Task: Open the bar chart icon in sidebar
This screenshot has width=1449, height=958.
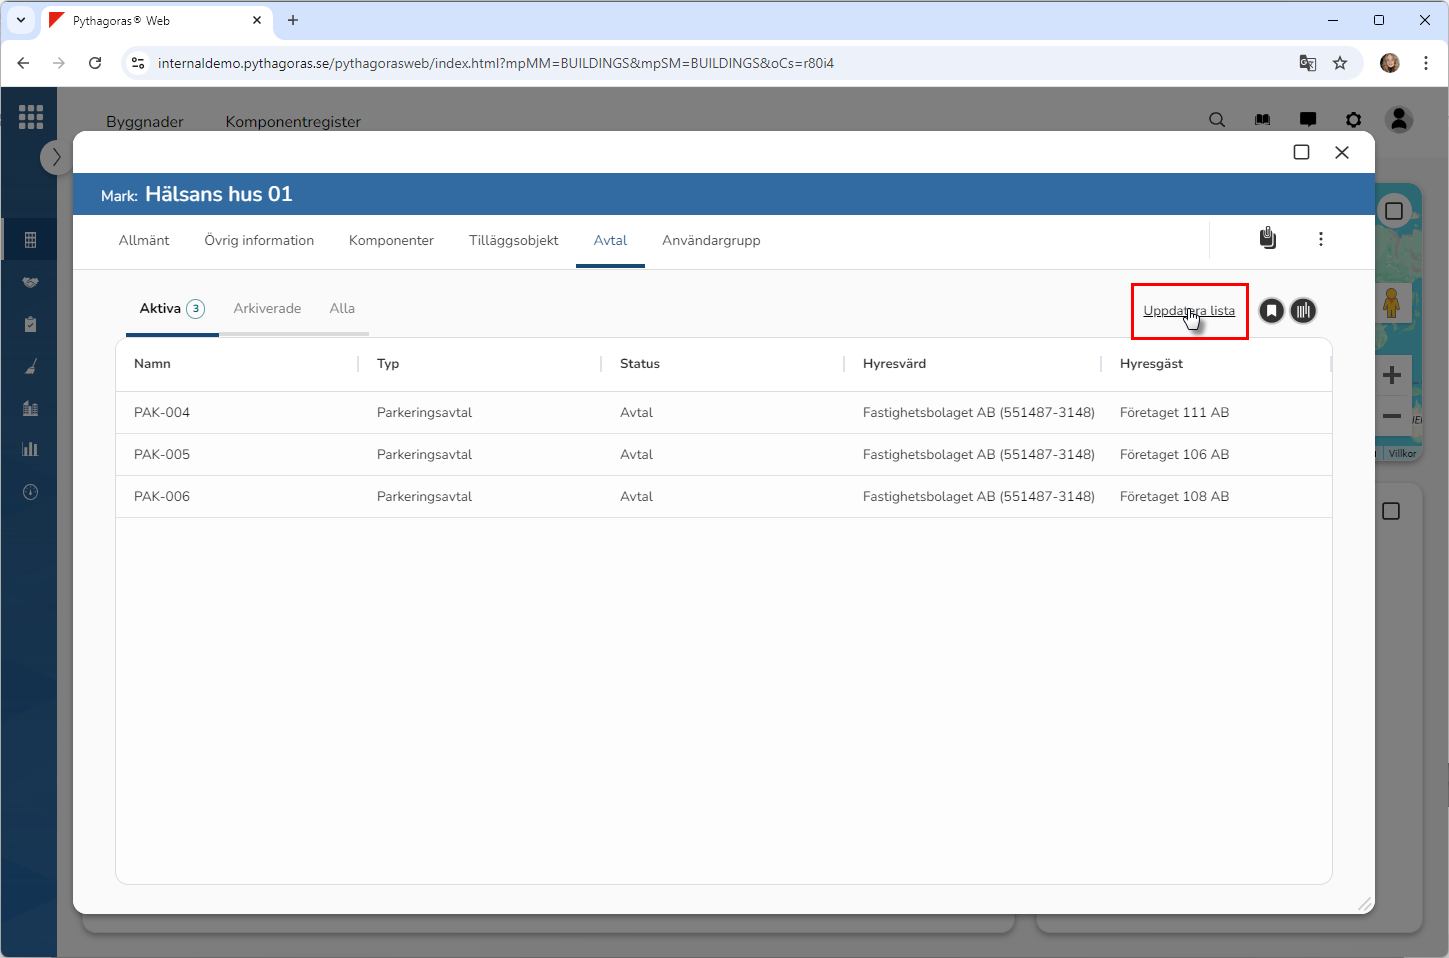Action: [30, 449]
